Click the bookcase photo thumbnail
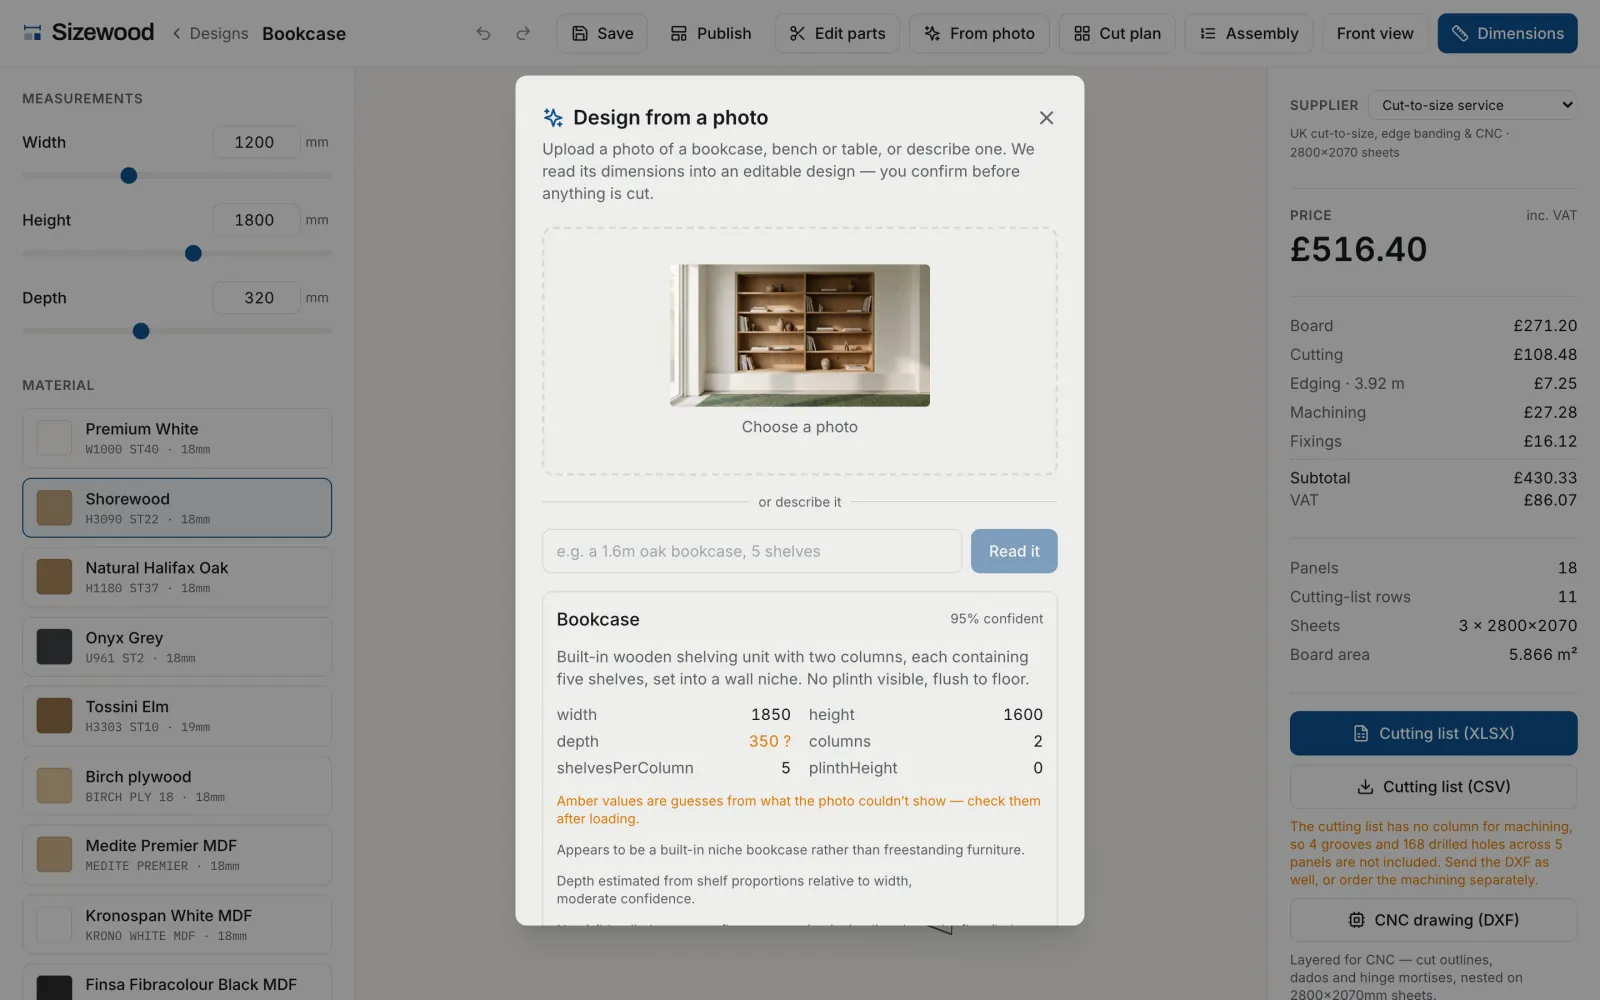 (800, 335)
